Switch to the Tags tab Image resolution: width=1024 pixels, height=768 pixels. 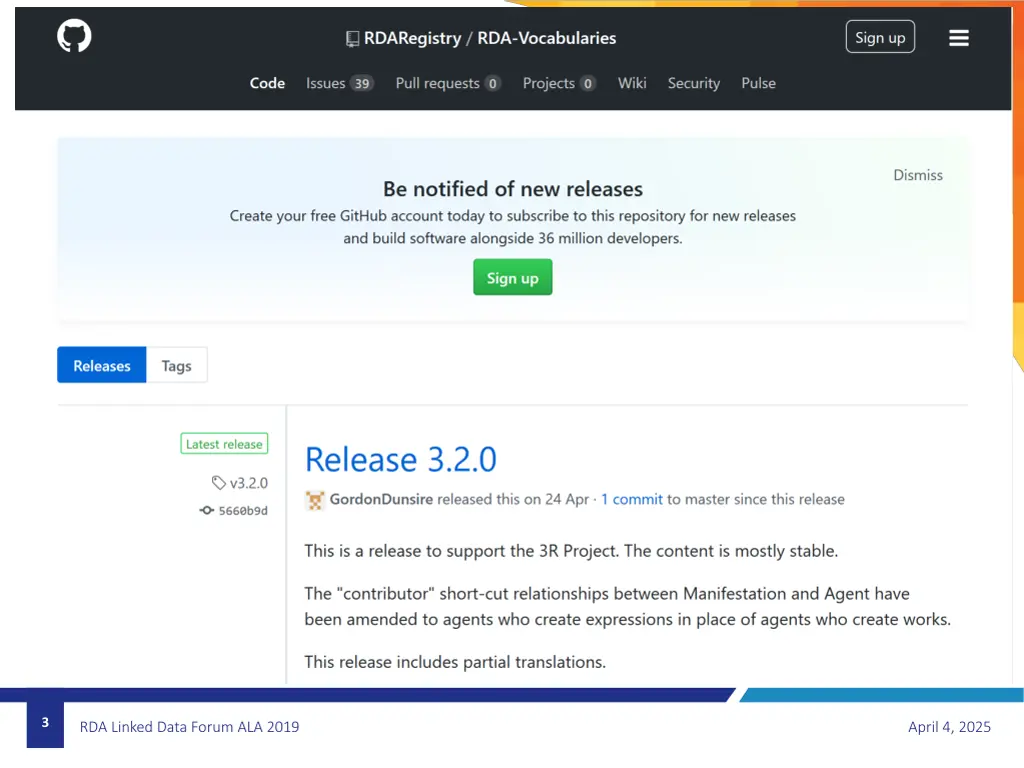tap(176, 365)
